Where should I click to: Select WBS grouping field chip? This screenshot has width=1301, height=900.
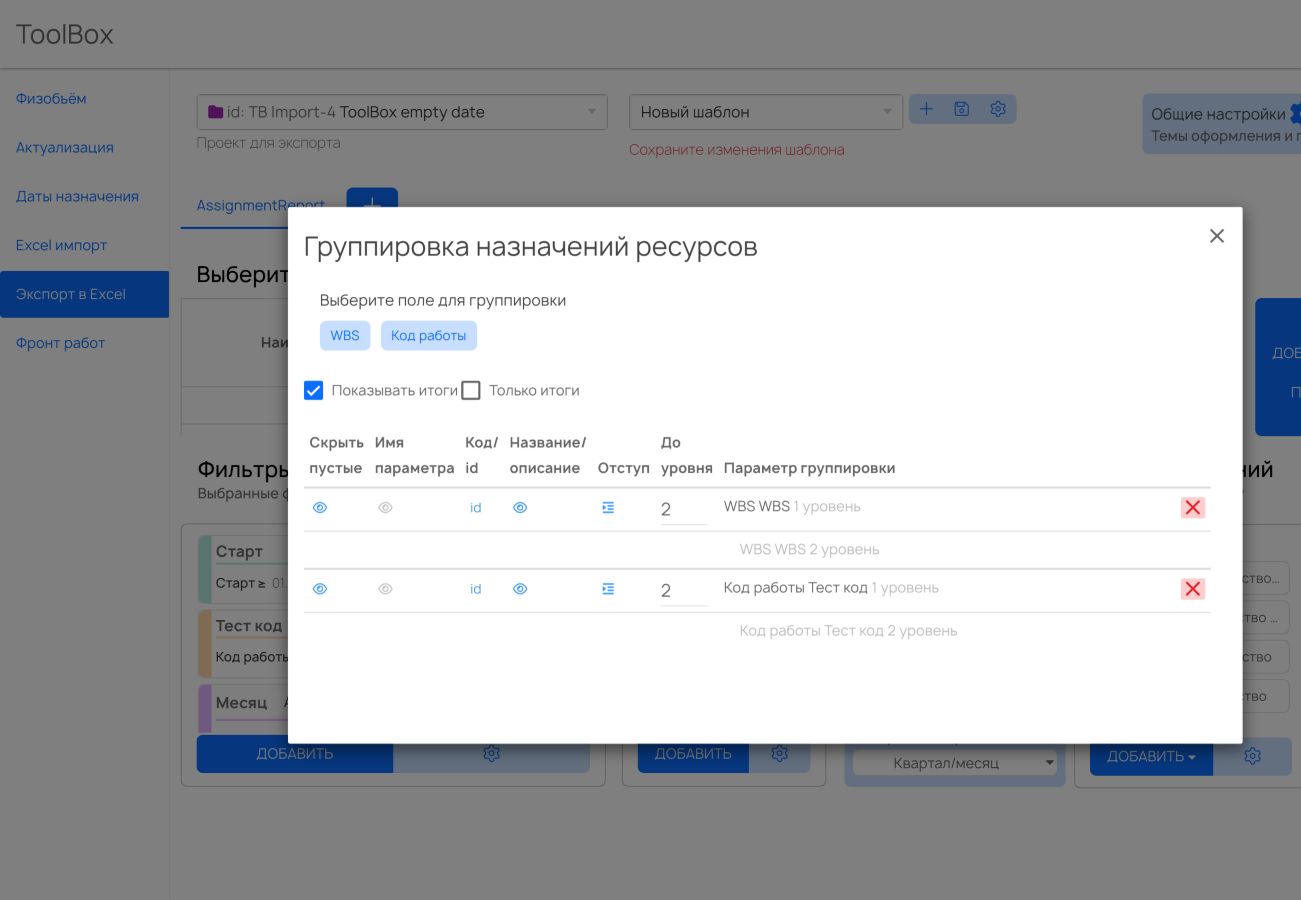[x=345, y=336]
